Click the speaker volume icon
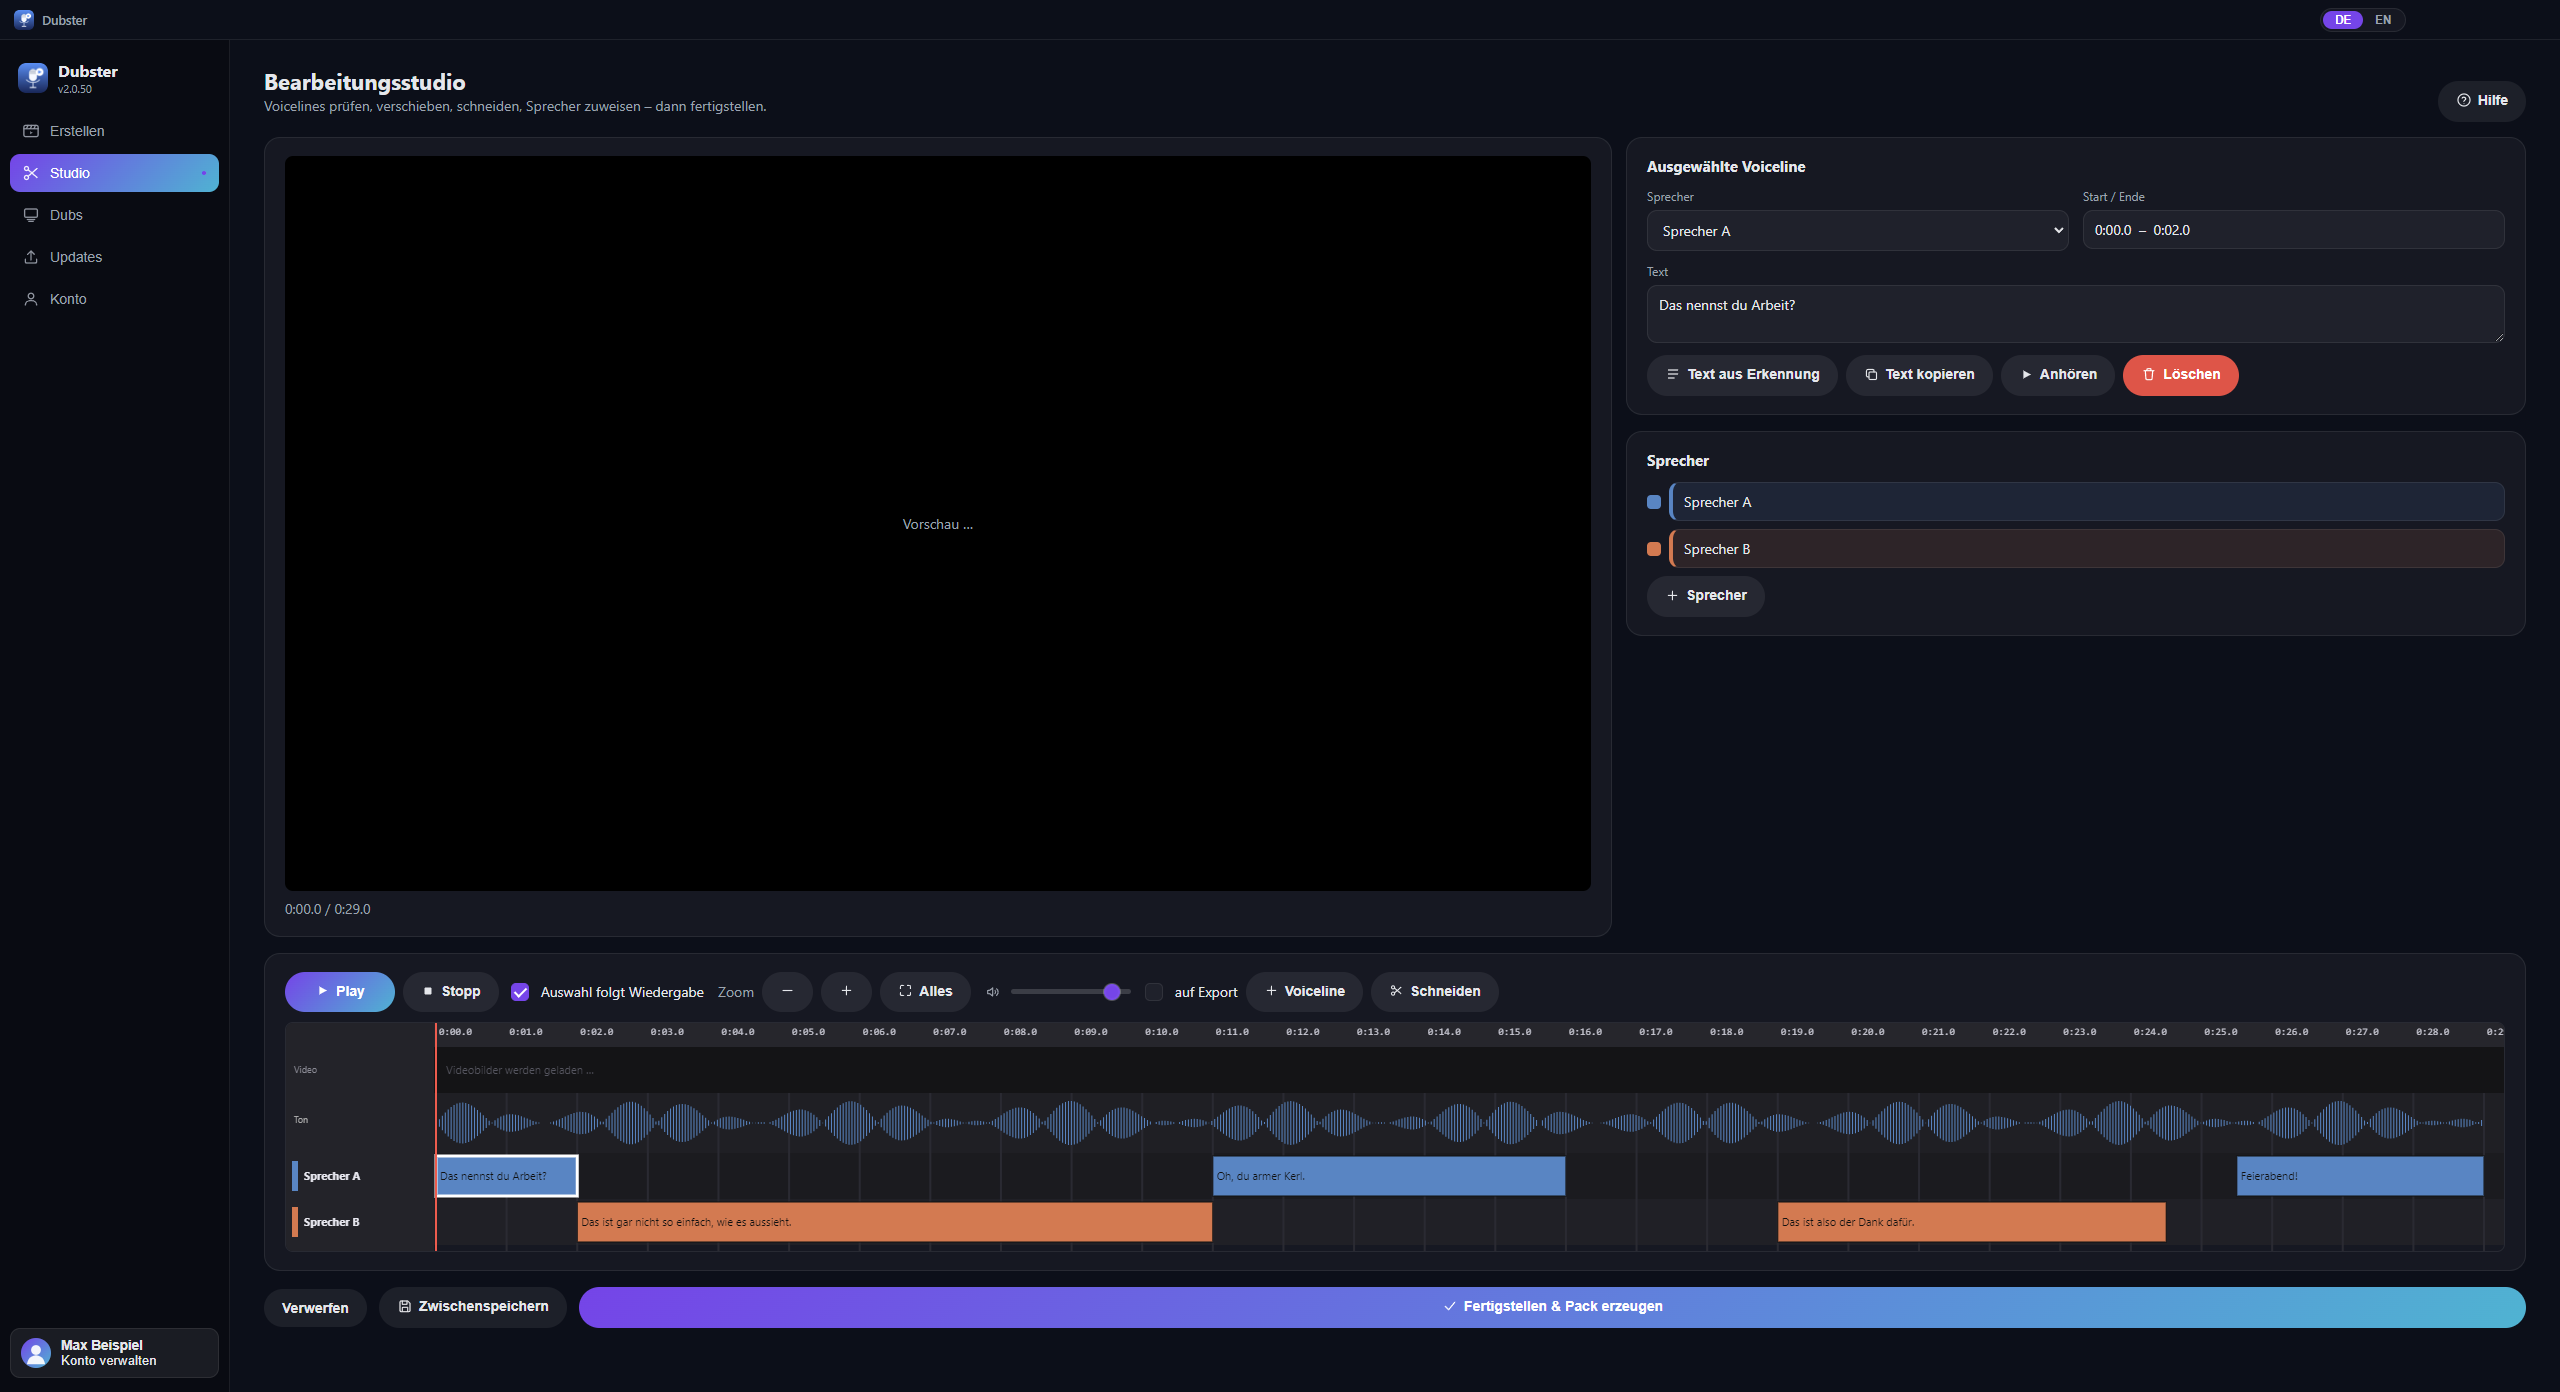Viewport: 2560px width, 1392px height. click(993, 992)
